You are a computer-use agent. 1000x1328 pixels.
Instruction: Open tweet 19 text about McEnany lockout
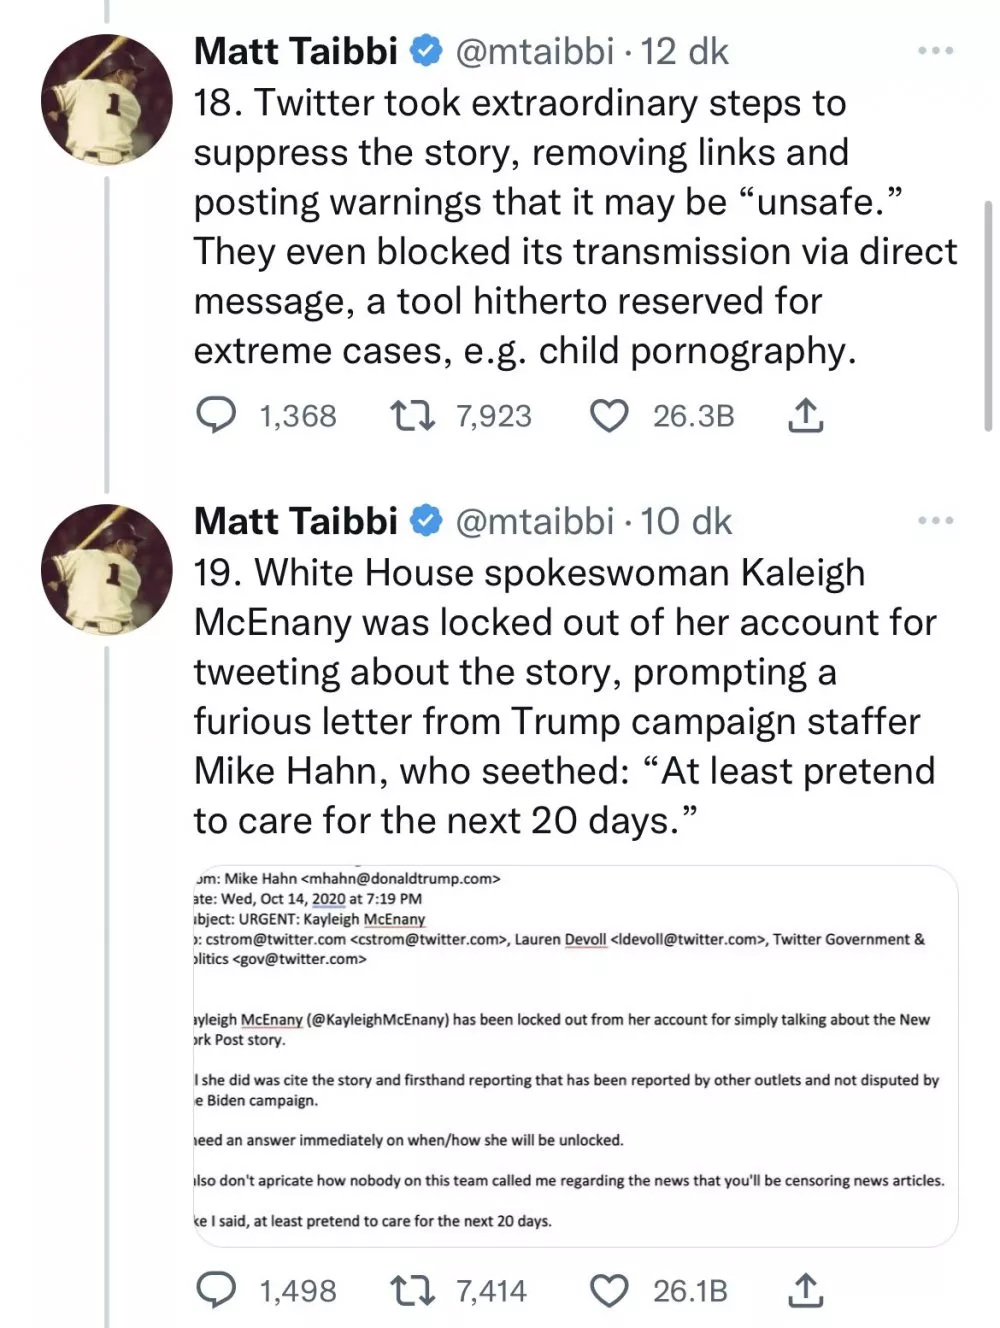pyautogui.click(x=565, y=697)
